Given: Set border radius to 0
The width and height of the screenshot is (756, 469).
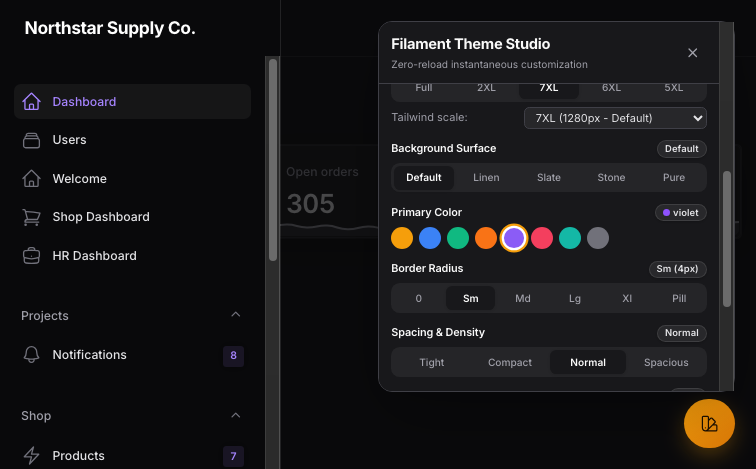Looking at the screenshot, I should pos(418,298).
